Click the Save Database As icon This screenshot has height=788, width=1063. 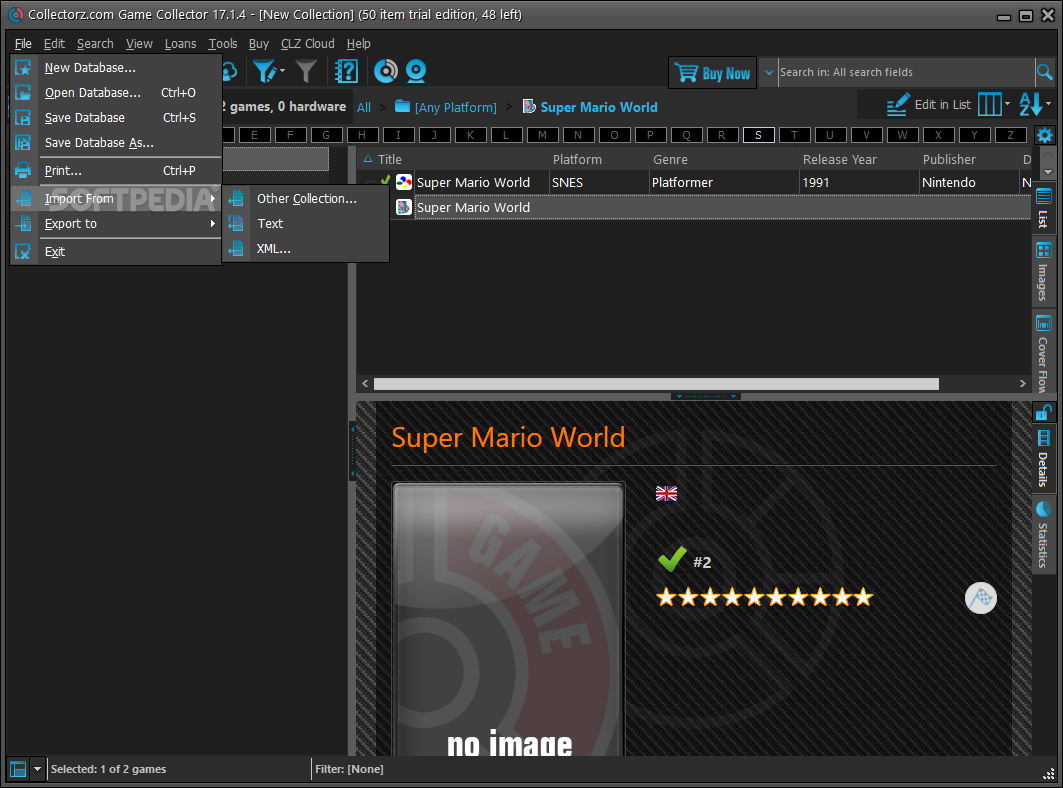[x=23, y=143]
